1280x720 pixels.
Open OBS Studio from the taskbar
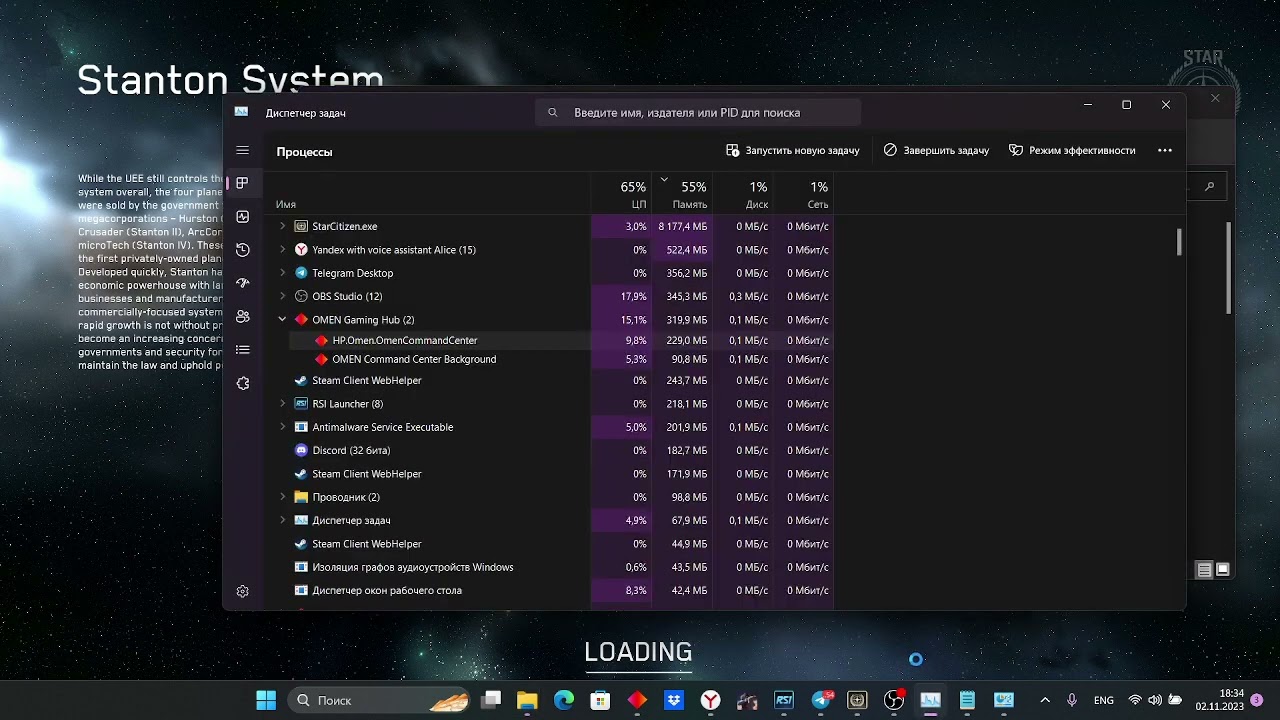(894, 700)
